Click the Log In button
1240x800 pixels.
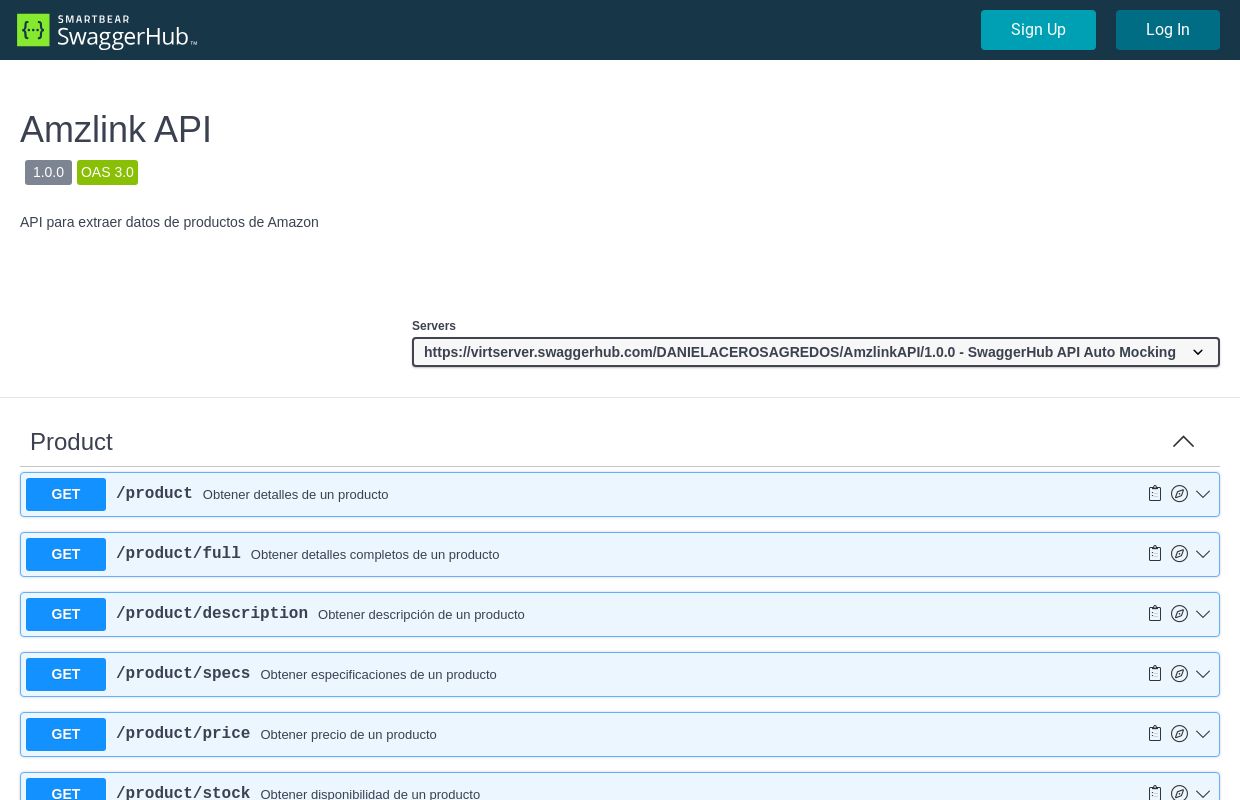click(1168, 30)
